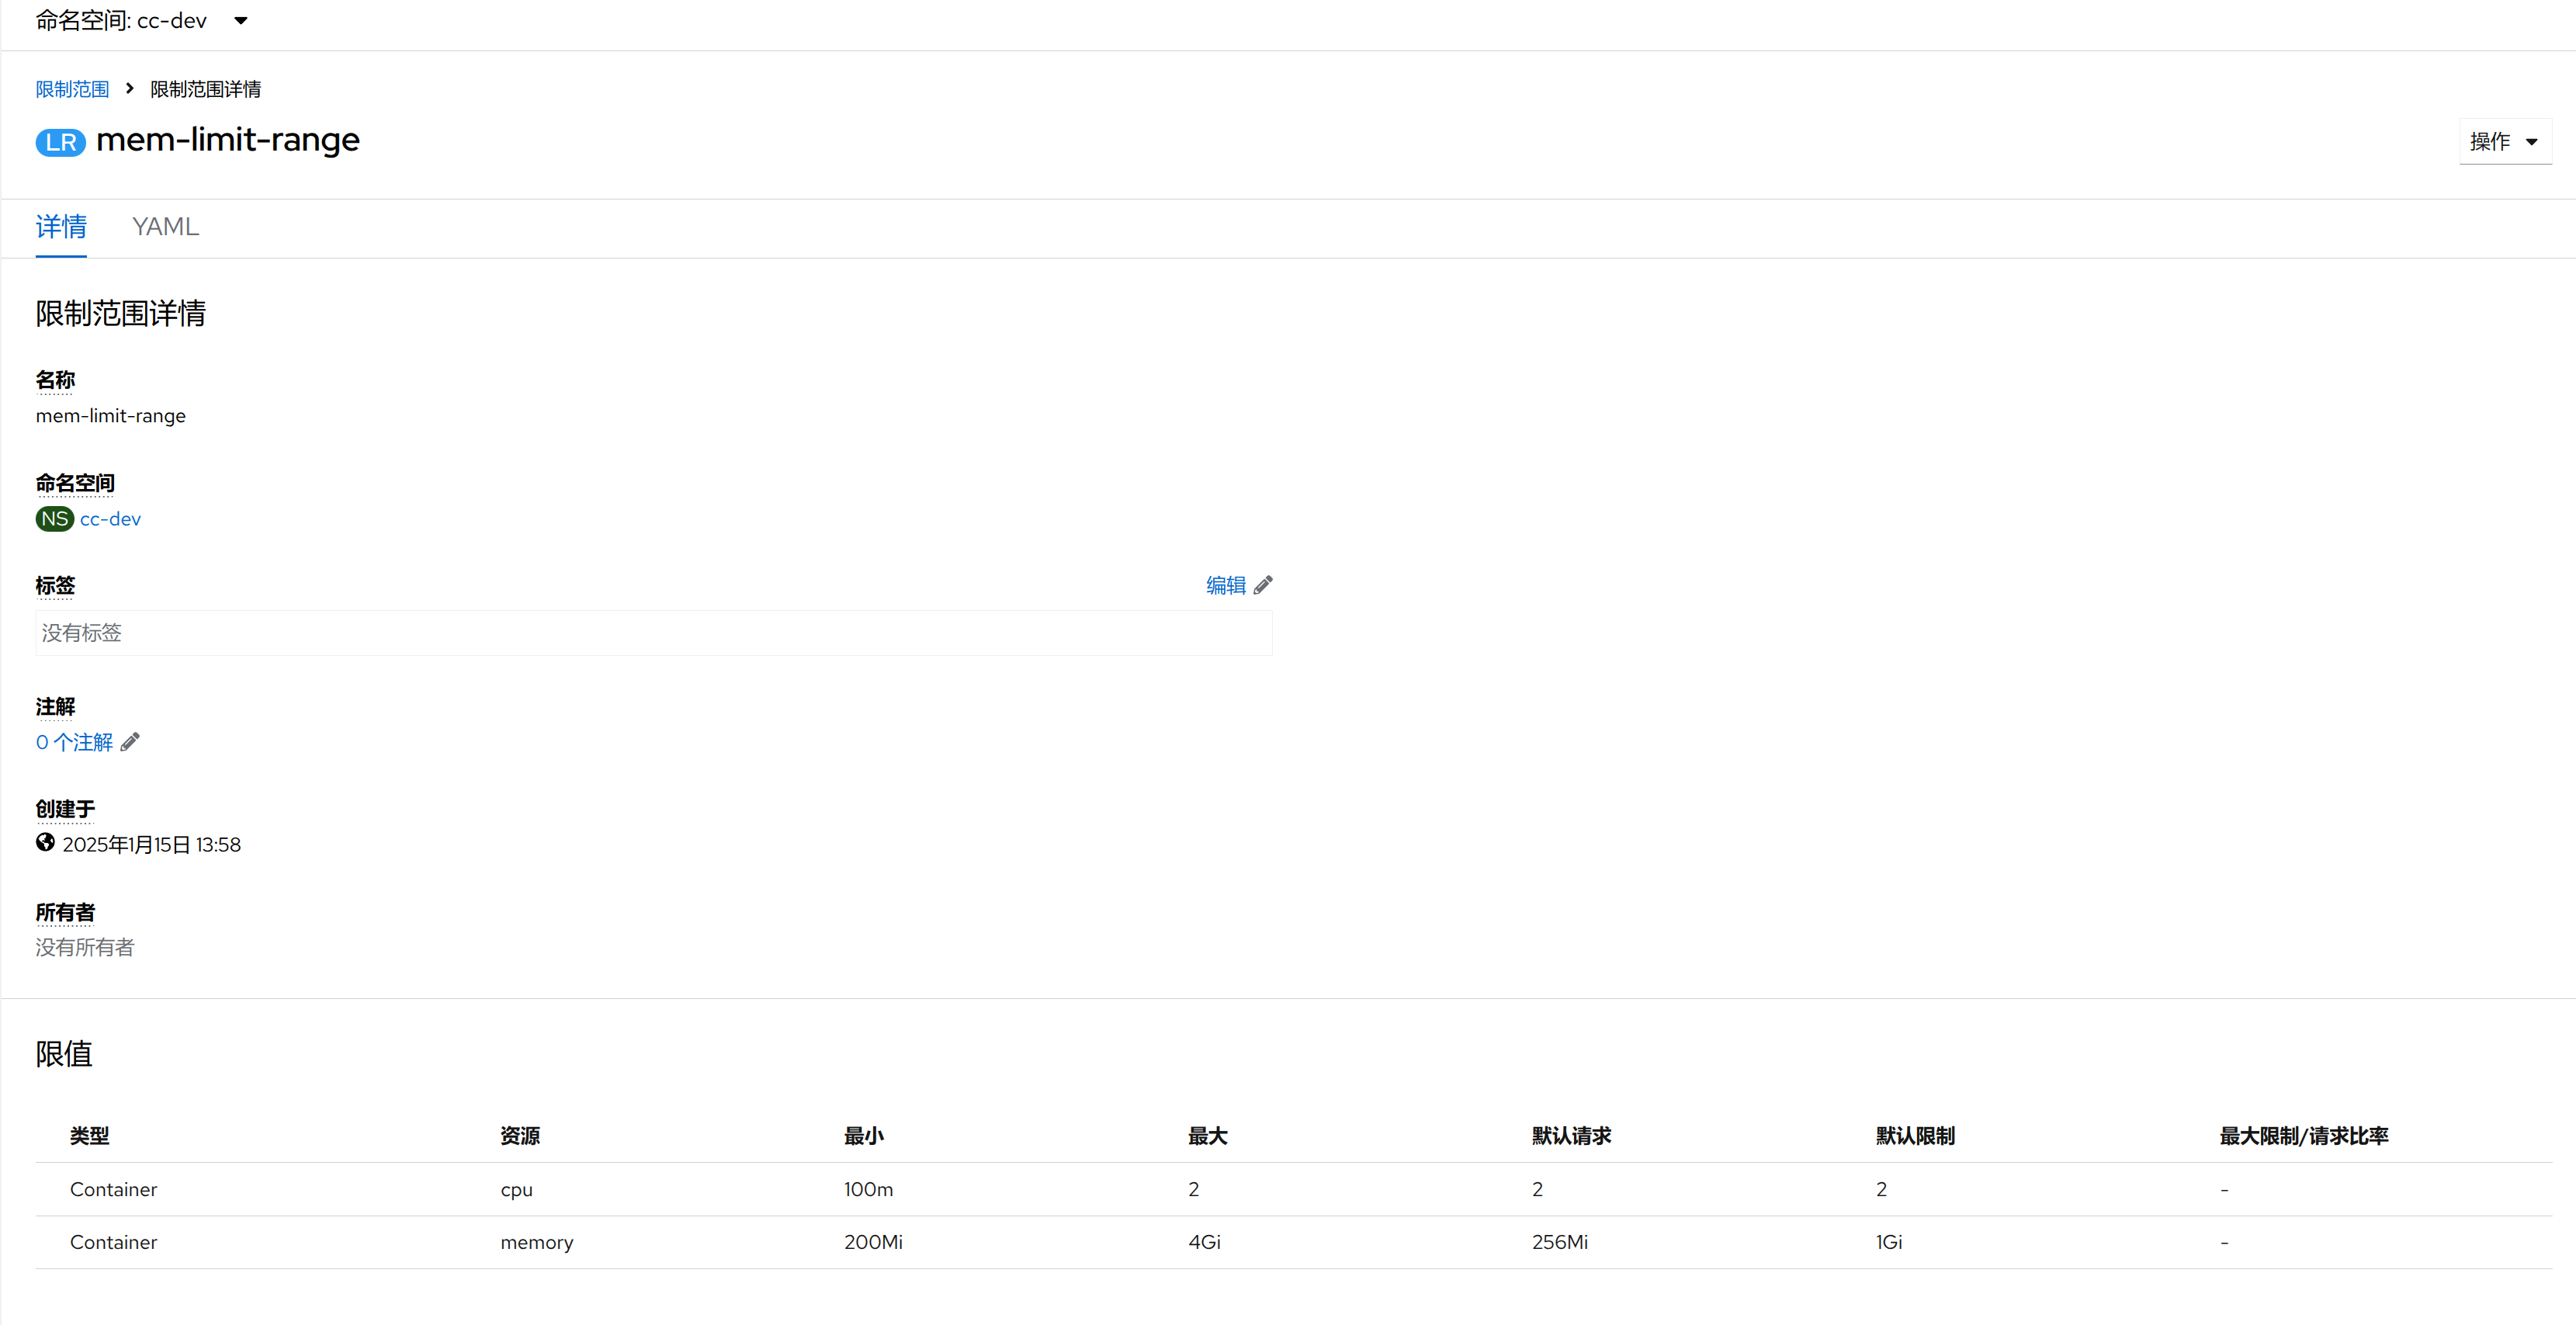This screenshot has width=2576, height=1325.
Task: Click the green NS namespace badge
Action: click(54, 519)
